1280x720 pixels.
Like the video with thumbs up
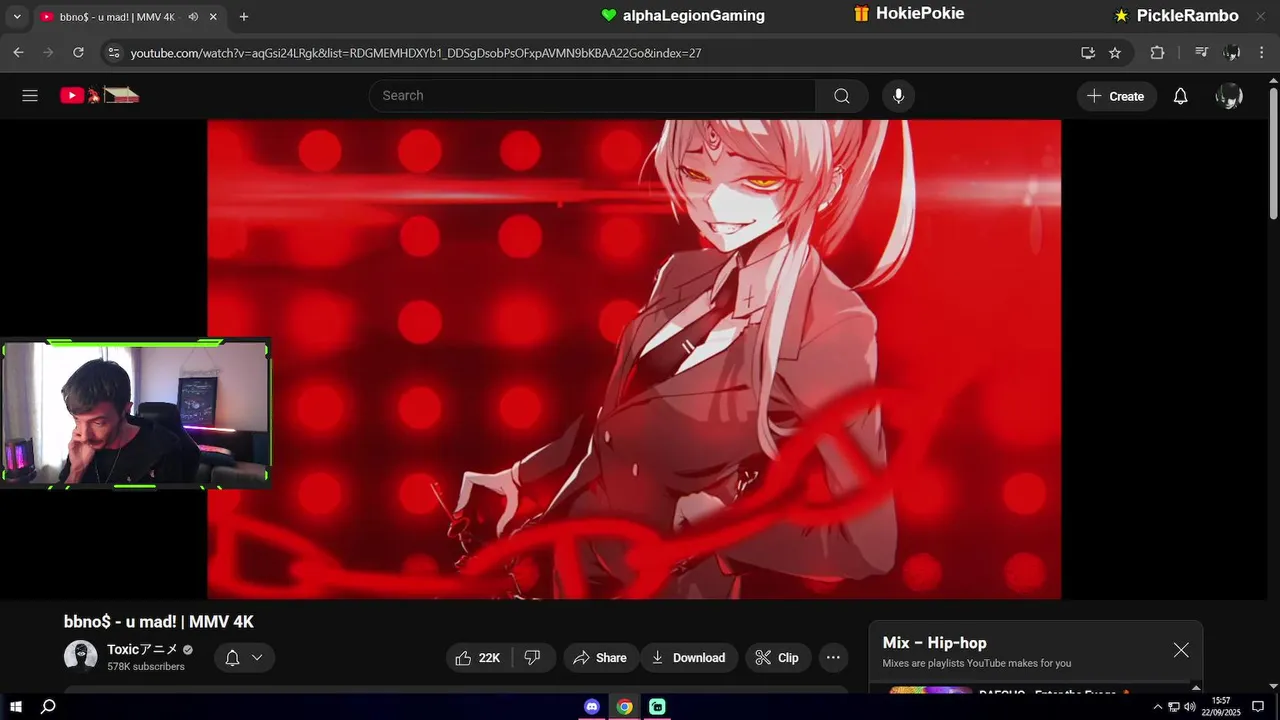click(479, 657)
